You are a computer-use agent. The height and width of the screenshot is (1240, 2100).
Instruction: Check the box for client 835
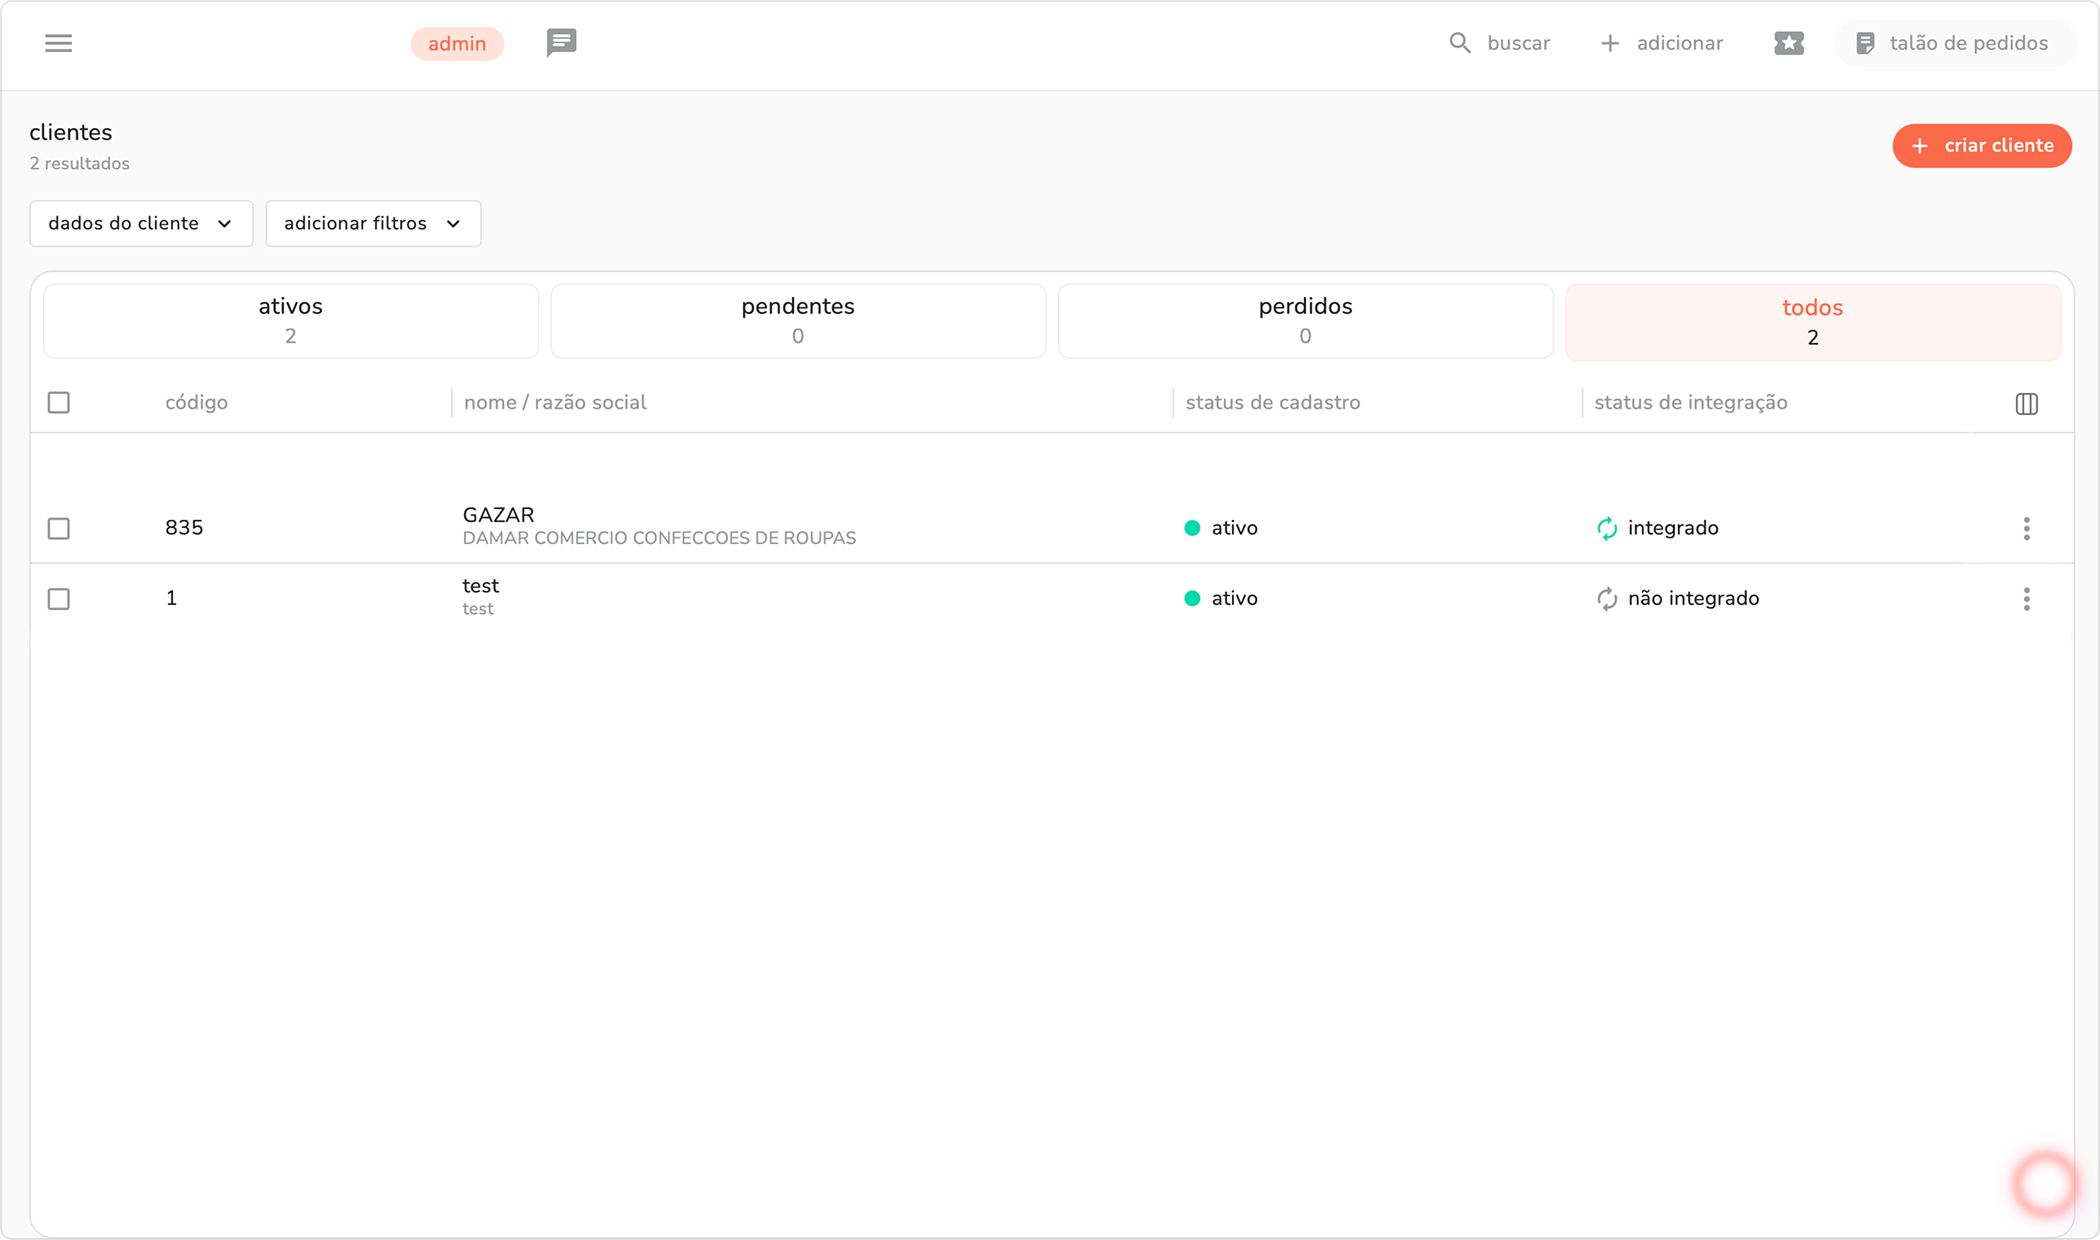(x=59, y=528)
